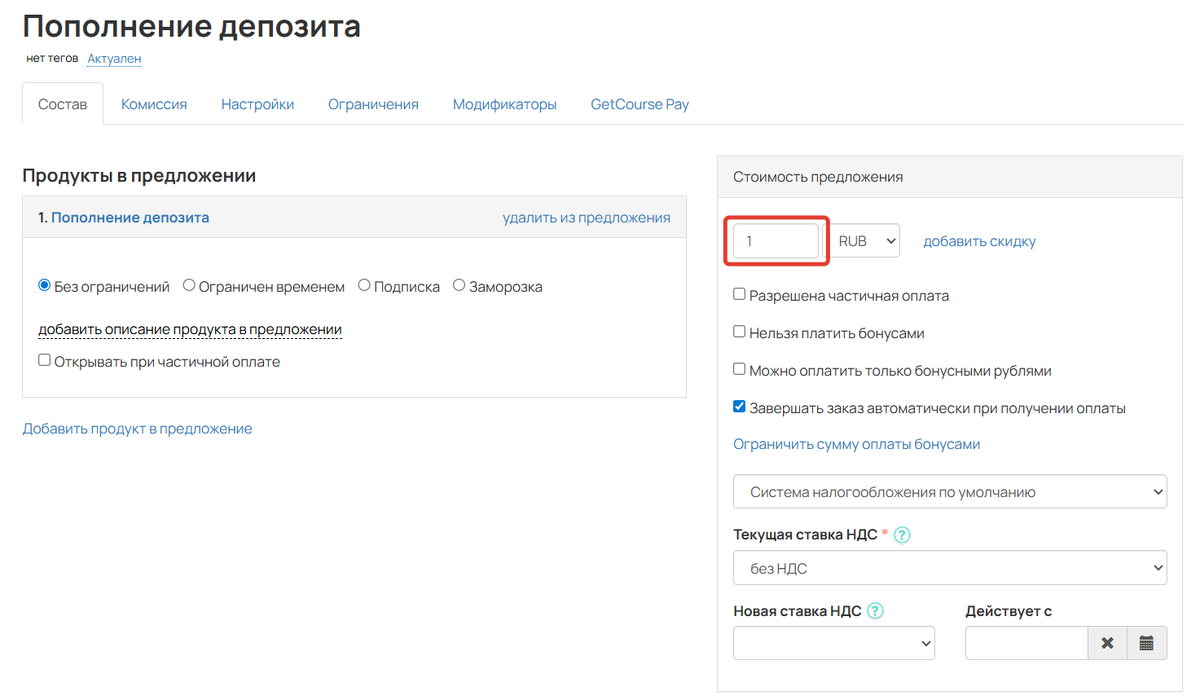This screenshot has width=1200, height=700.
Task: Open the RUB currency dropdown
Action: click(x=866, y=240)
